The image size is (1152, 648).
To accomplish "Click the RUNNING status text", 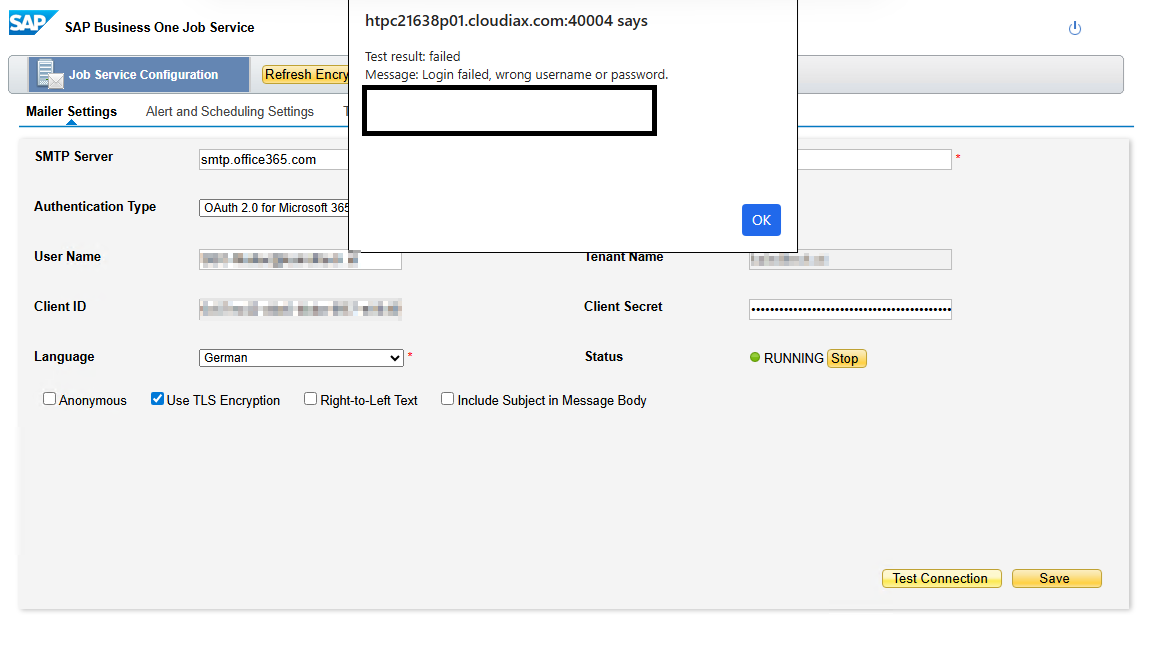I will tap(793, 358).
